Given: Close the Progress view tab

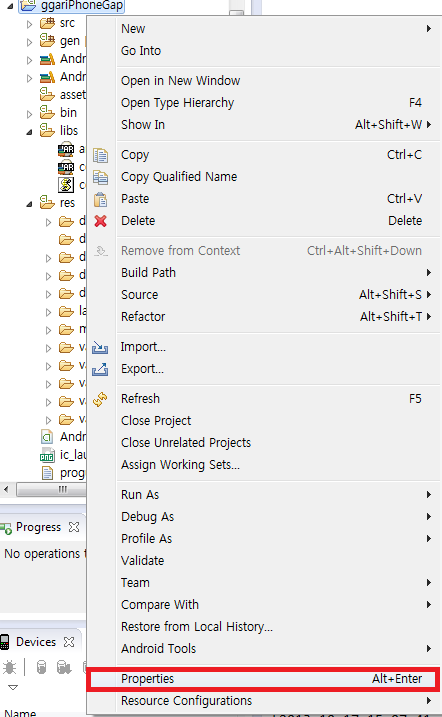Looking at the screenshot, I should [74, 527].
